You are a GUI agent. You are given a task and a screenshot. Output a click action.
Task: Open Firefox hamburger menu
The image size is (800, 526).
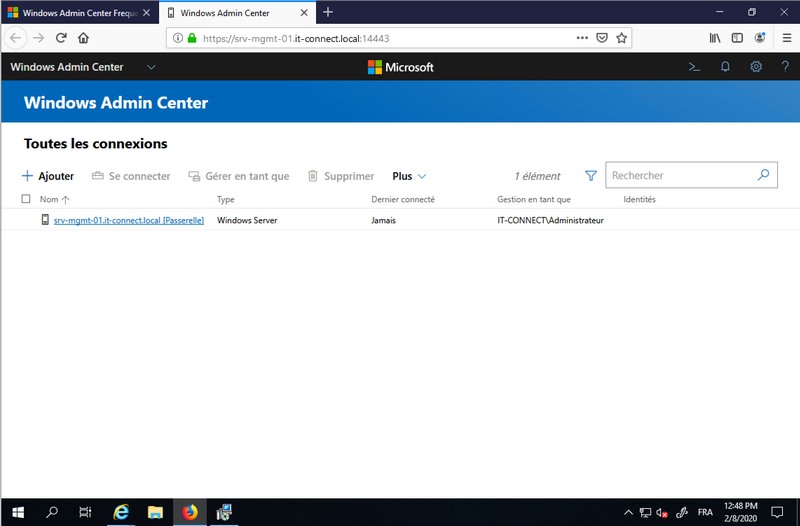tap(787, 38)
